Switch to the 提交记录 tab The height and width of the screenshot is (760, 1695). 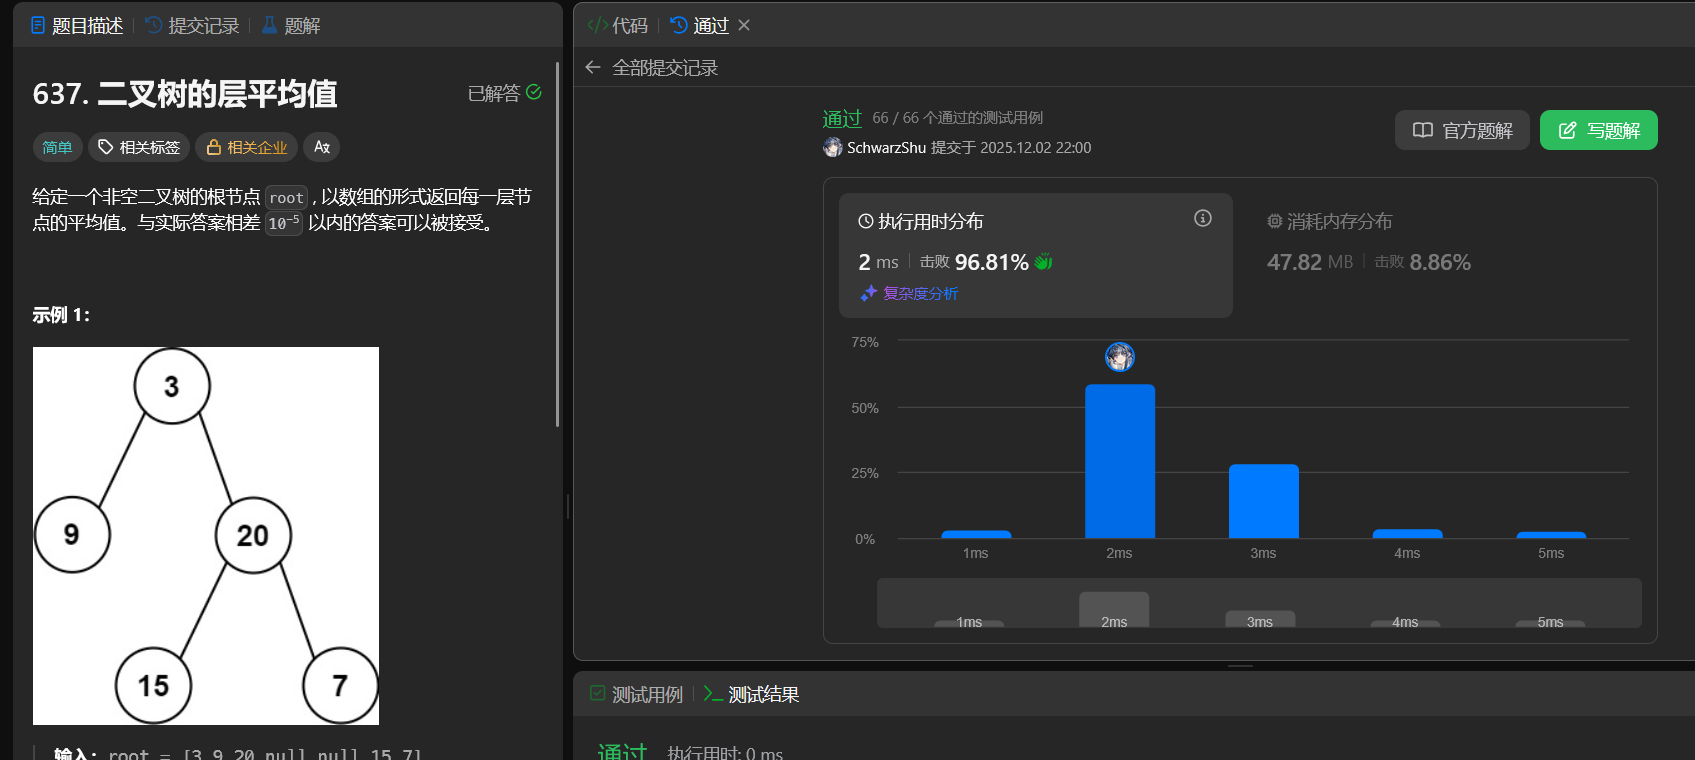193,25
